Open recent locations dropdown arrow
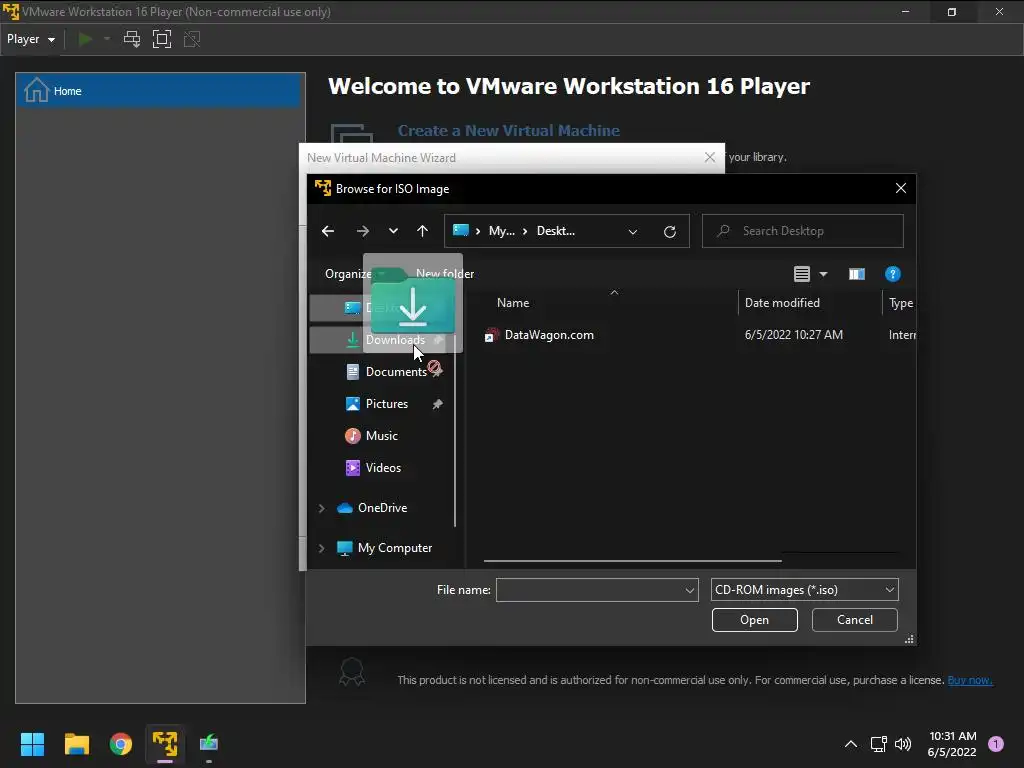 coord(393,231)
